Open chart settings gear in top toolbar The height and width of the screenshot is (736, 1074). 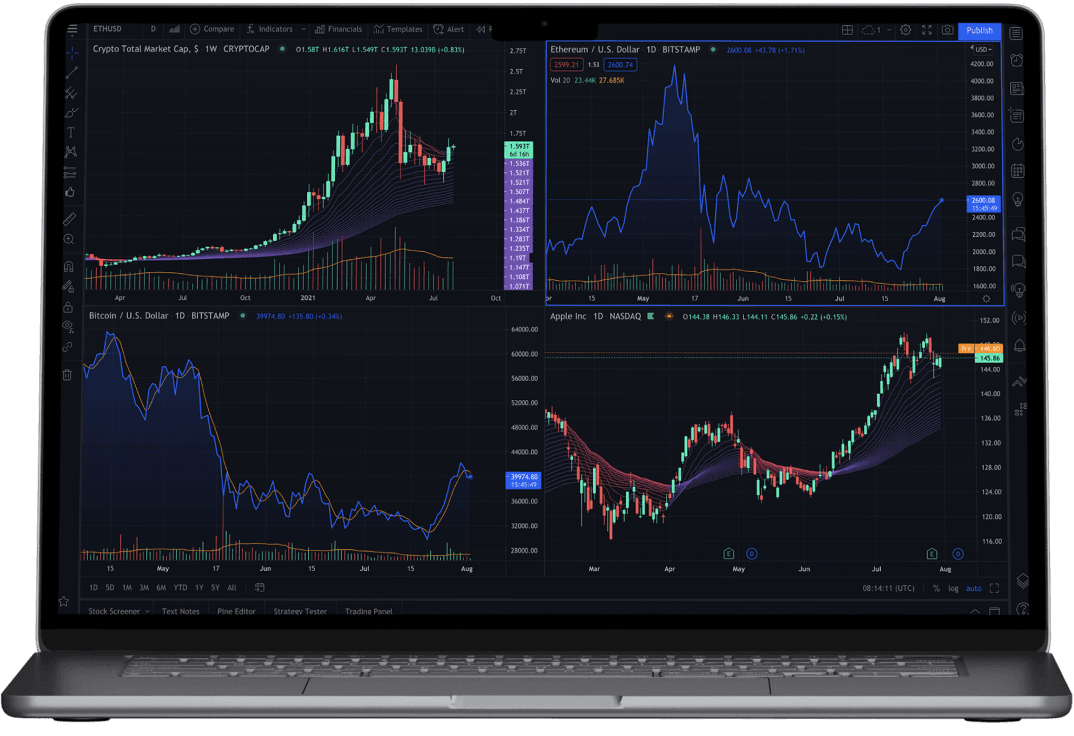pyautogui.click(x=906, y=30)
